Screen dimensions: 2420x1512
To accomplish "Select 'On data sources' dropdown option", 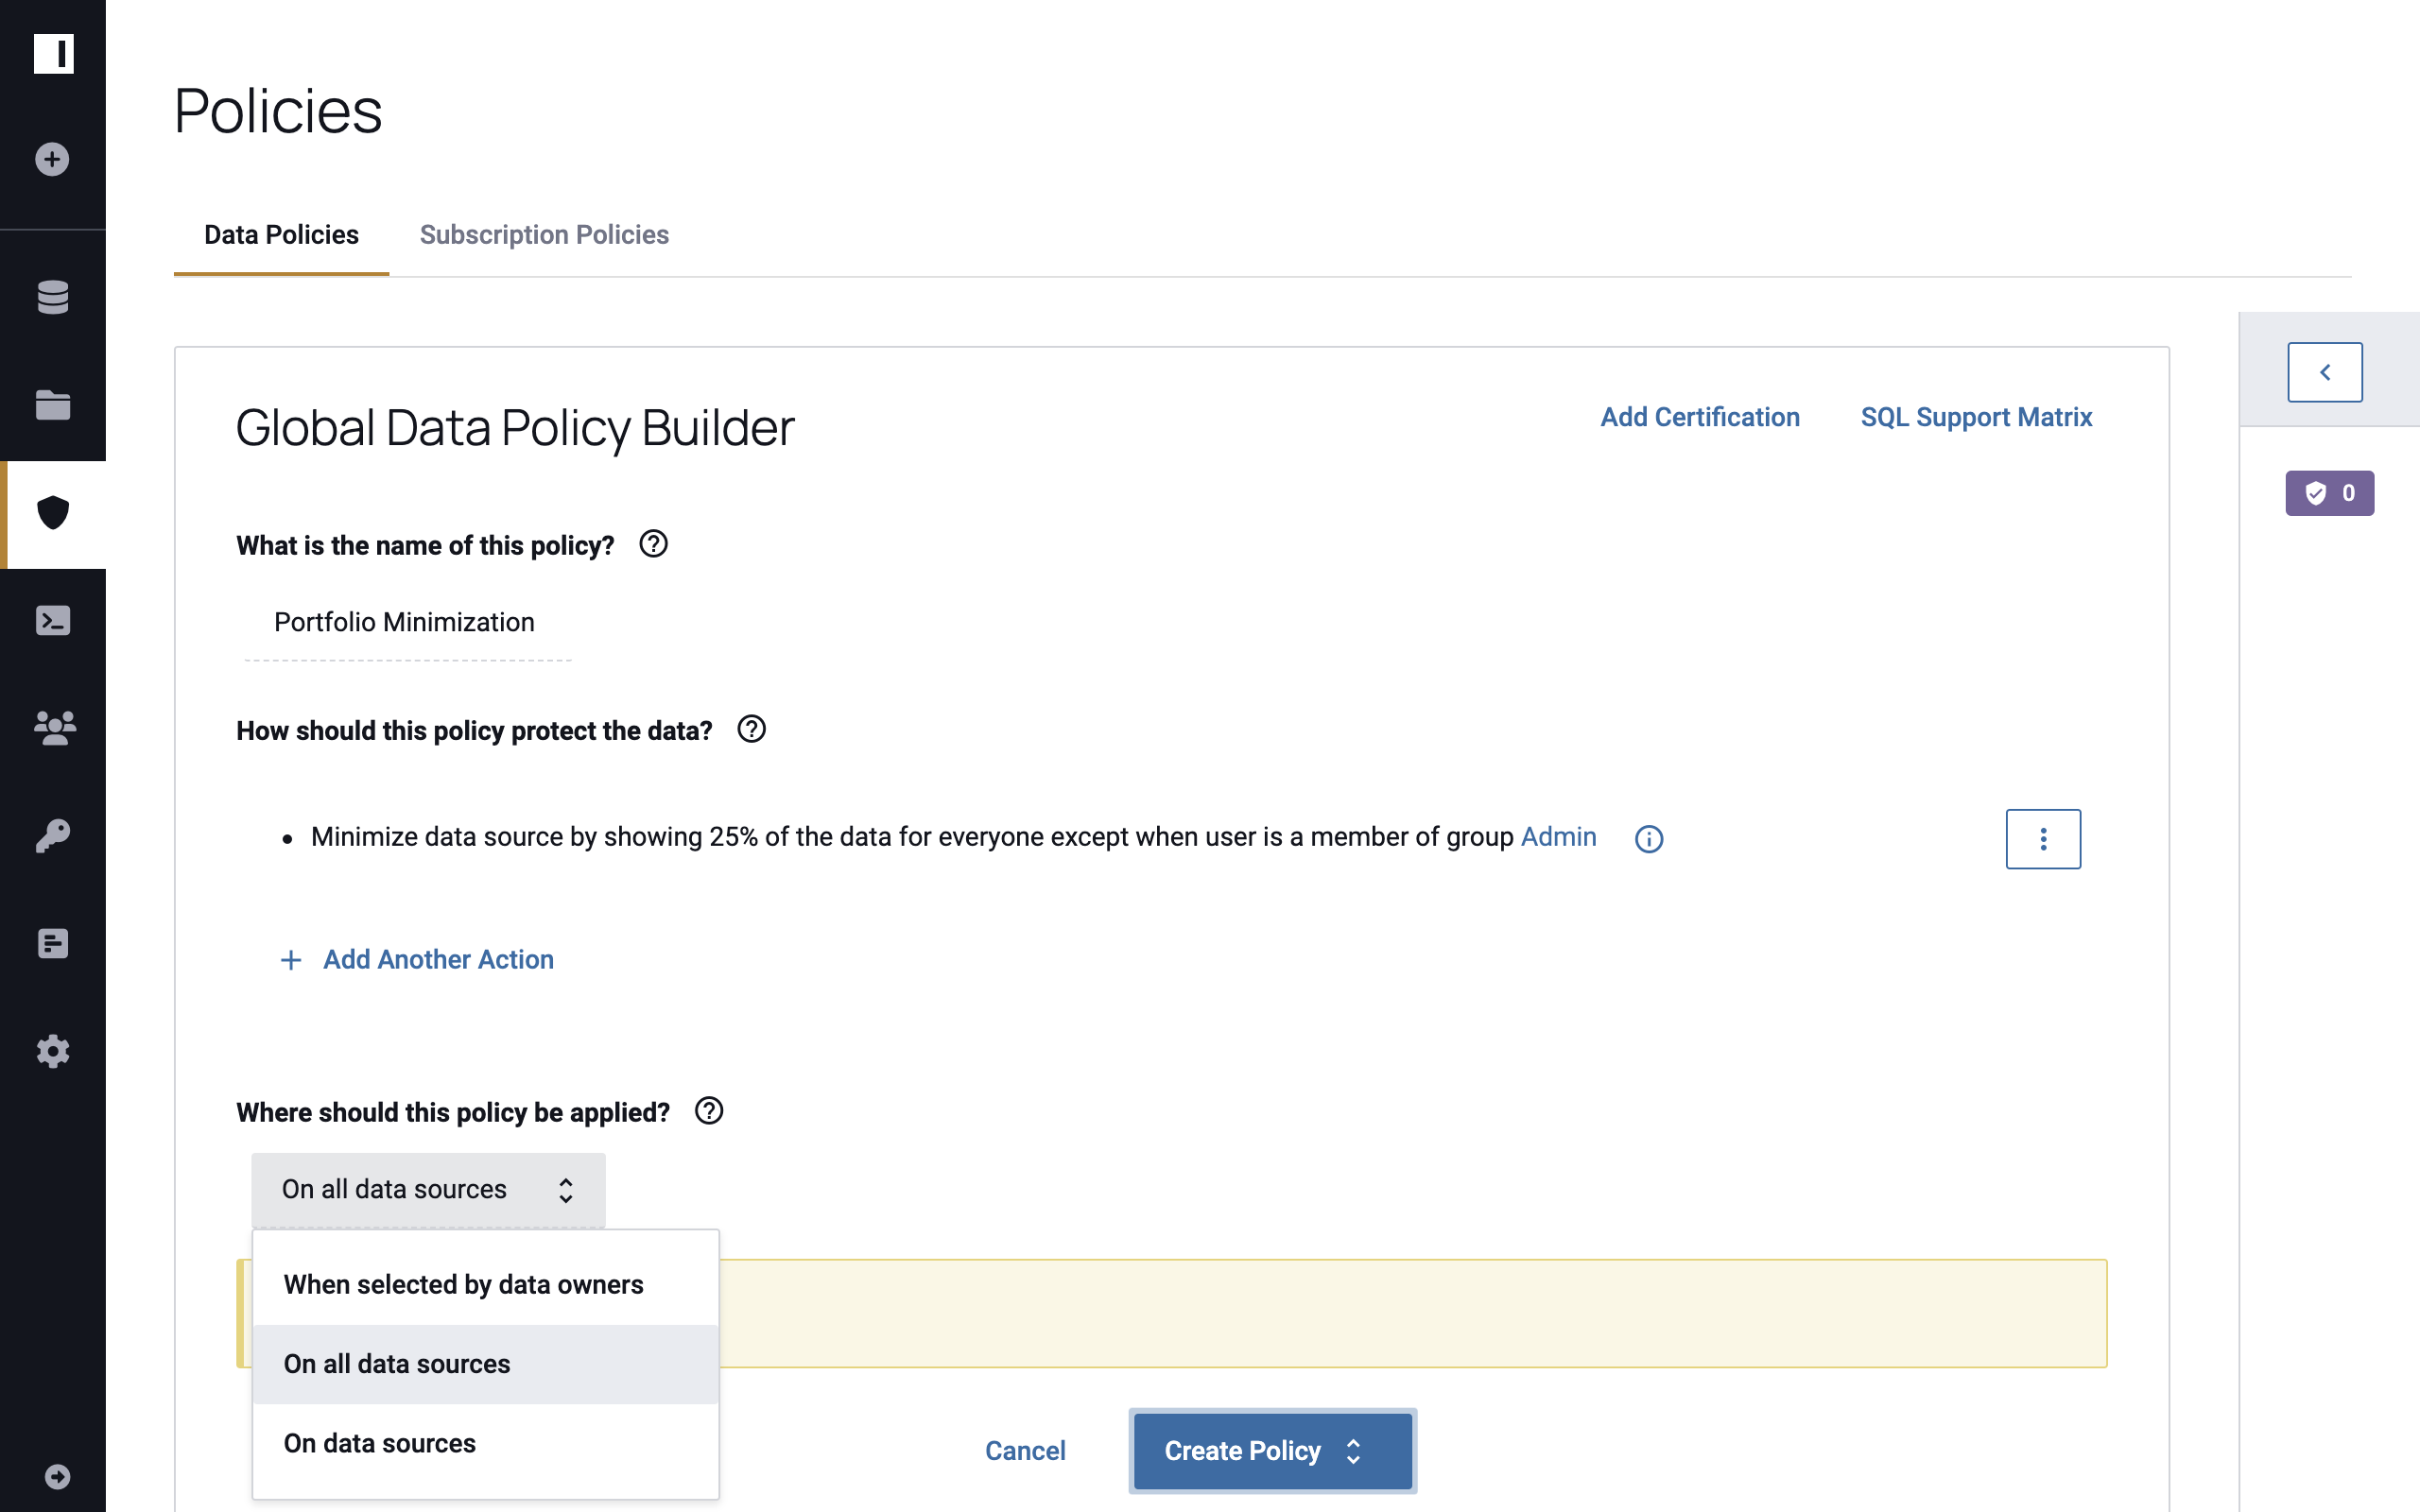I will coord(378,1440).
